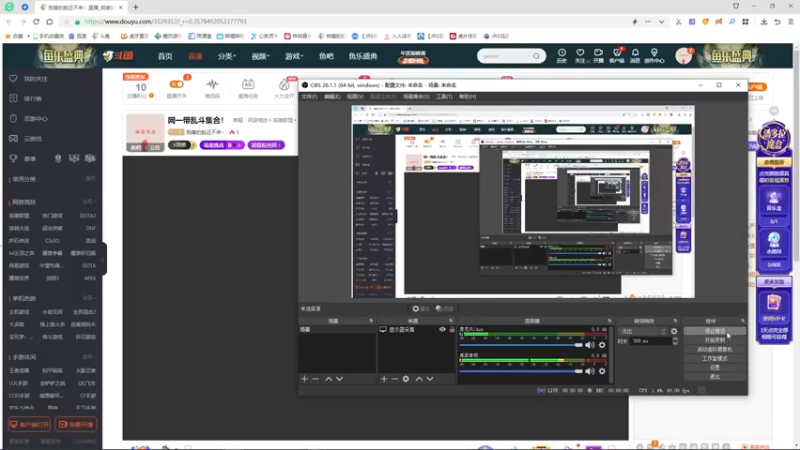
Task: Adjust the bottom mixer track volume slider
Action: [521, 371]
